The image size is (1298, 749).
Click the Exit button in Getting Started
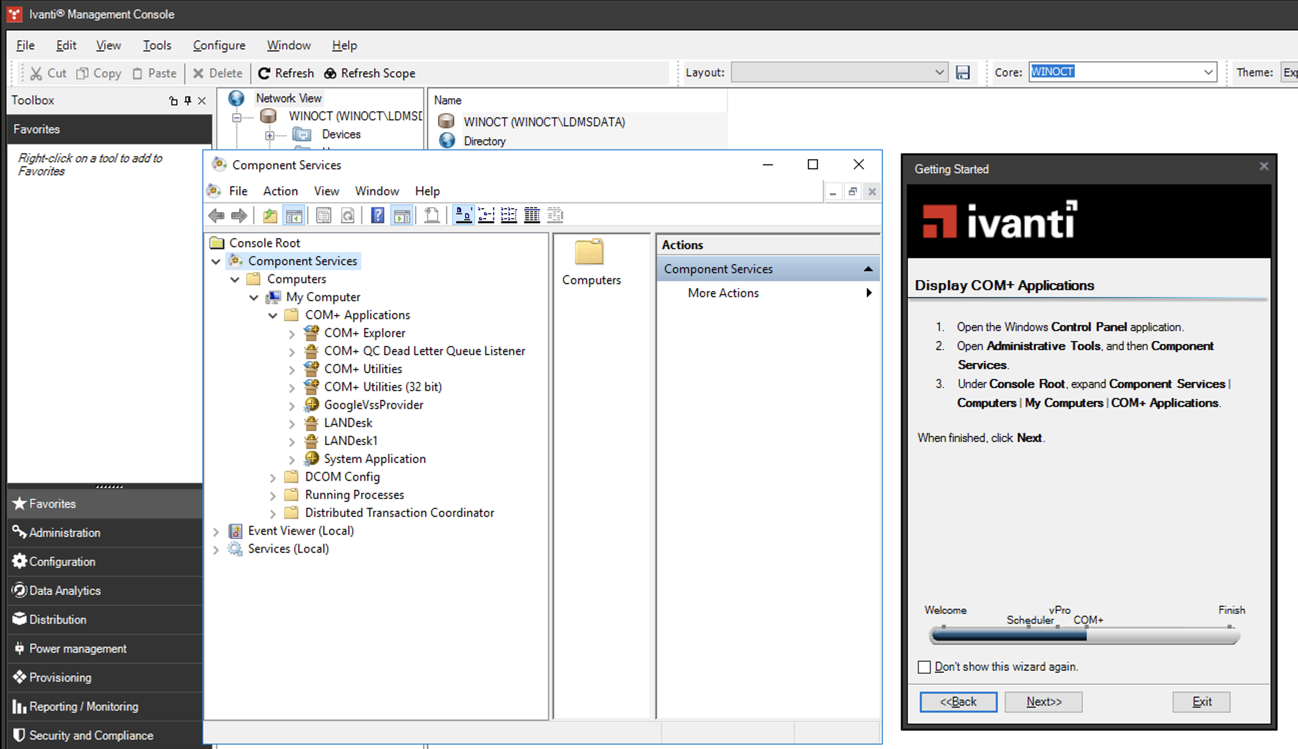tap(1201, 702)
